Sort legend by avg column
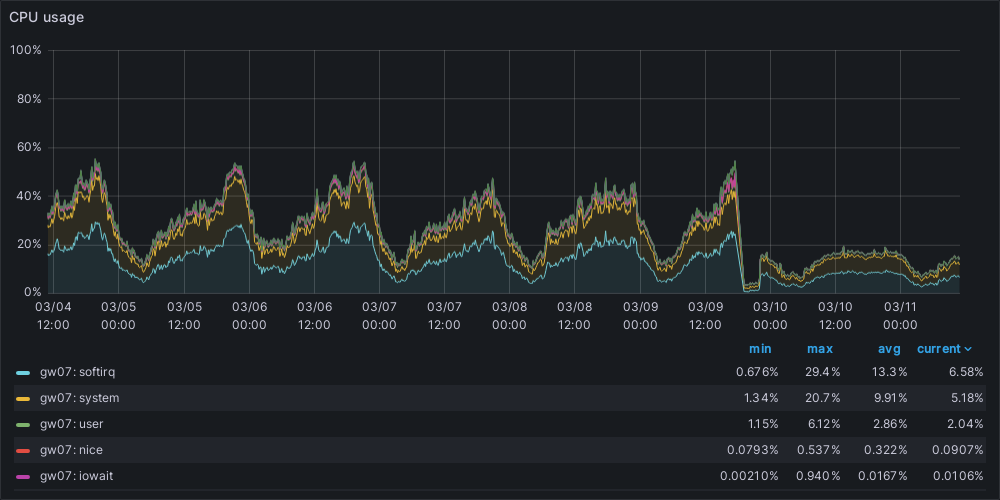Screen dimensions: 1000x500 (890, 349)
